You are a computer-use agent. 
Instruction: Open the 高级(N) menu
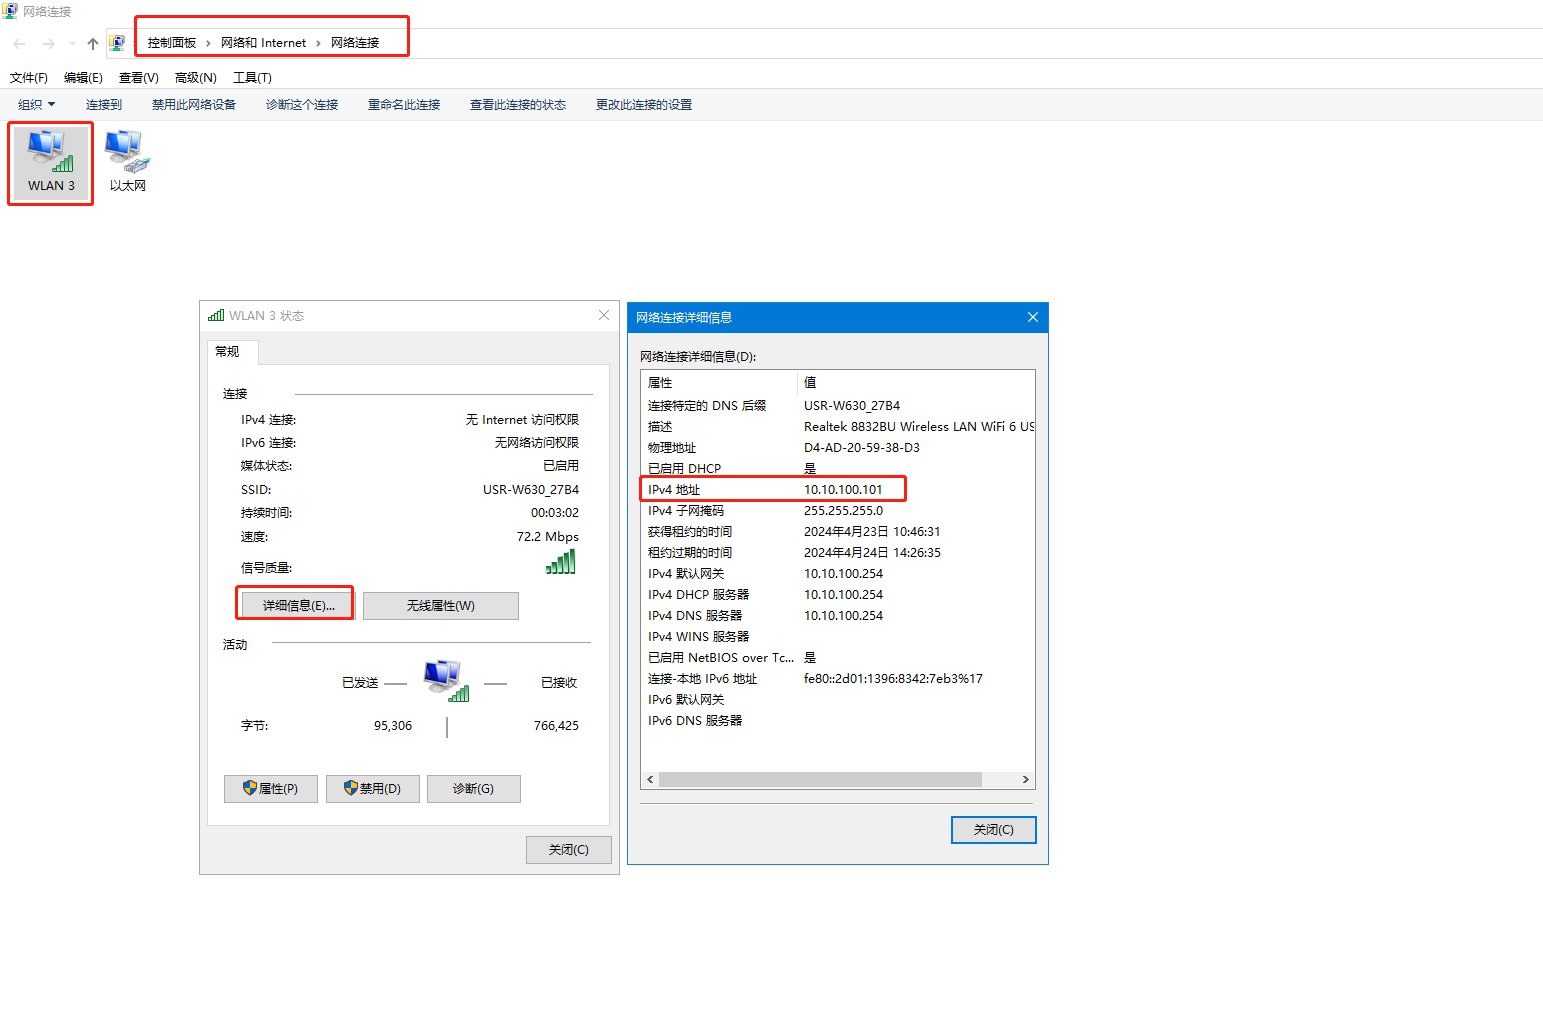point(195,78)
